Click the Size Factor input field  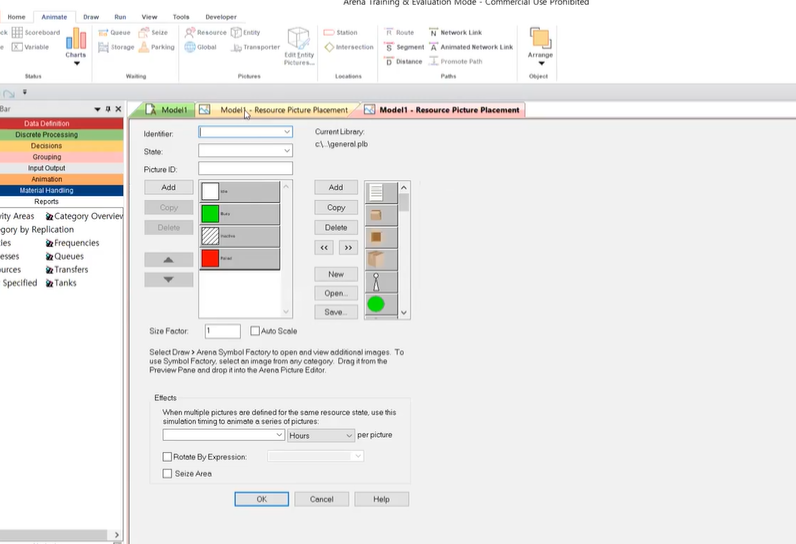click(x=222, y=331)
